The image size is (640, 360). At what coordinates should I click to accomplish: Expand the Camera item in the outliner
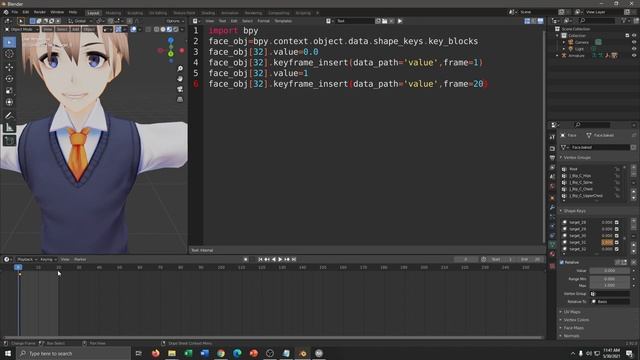point(564,42)
